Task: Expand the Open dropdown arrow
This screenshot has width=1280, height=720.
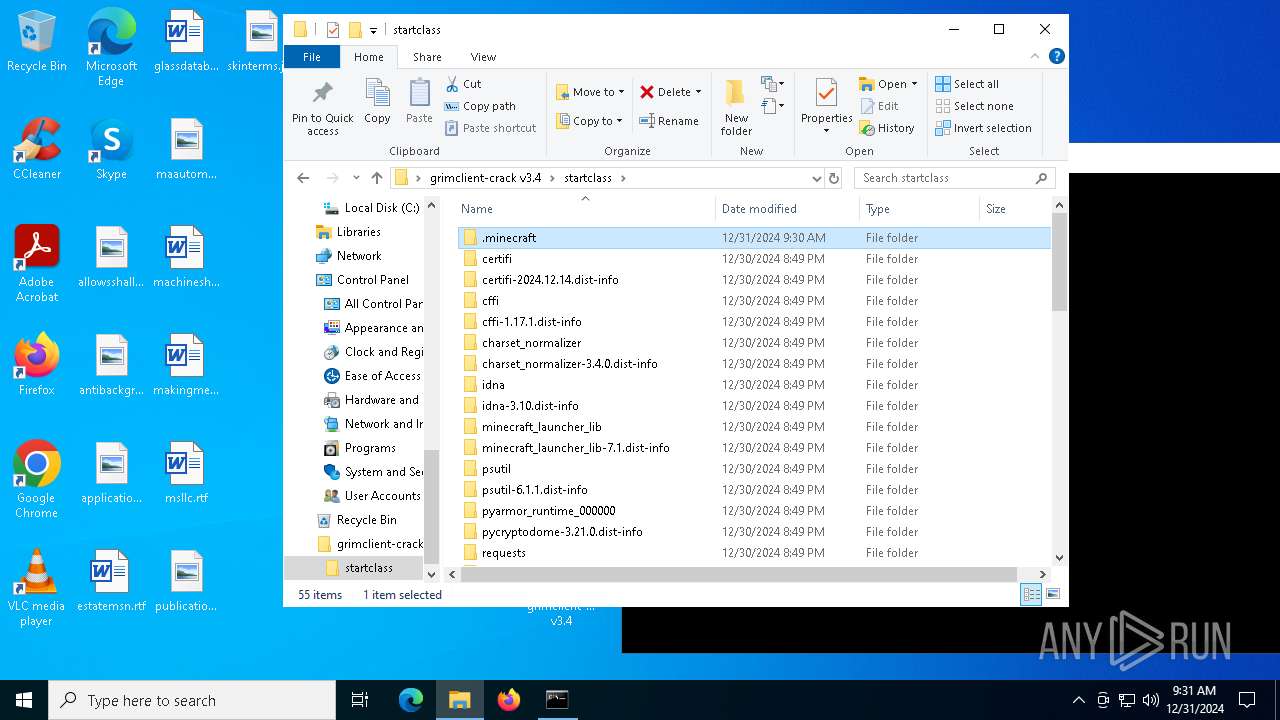Action: click(914, 84)
